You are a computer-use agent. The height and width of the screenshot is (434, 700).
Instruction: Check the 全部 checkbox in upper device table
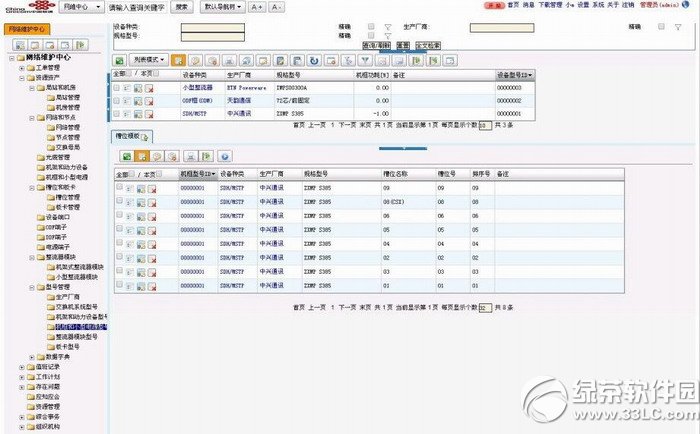[129, 73]
